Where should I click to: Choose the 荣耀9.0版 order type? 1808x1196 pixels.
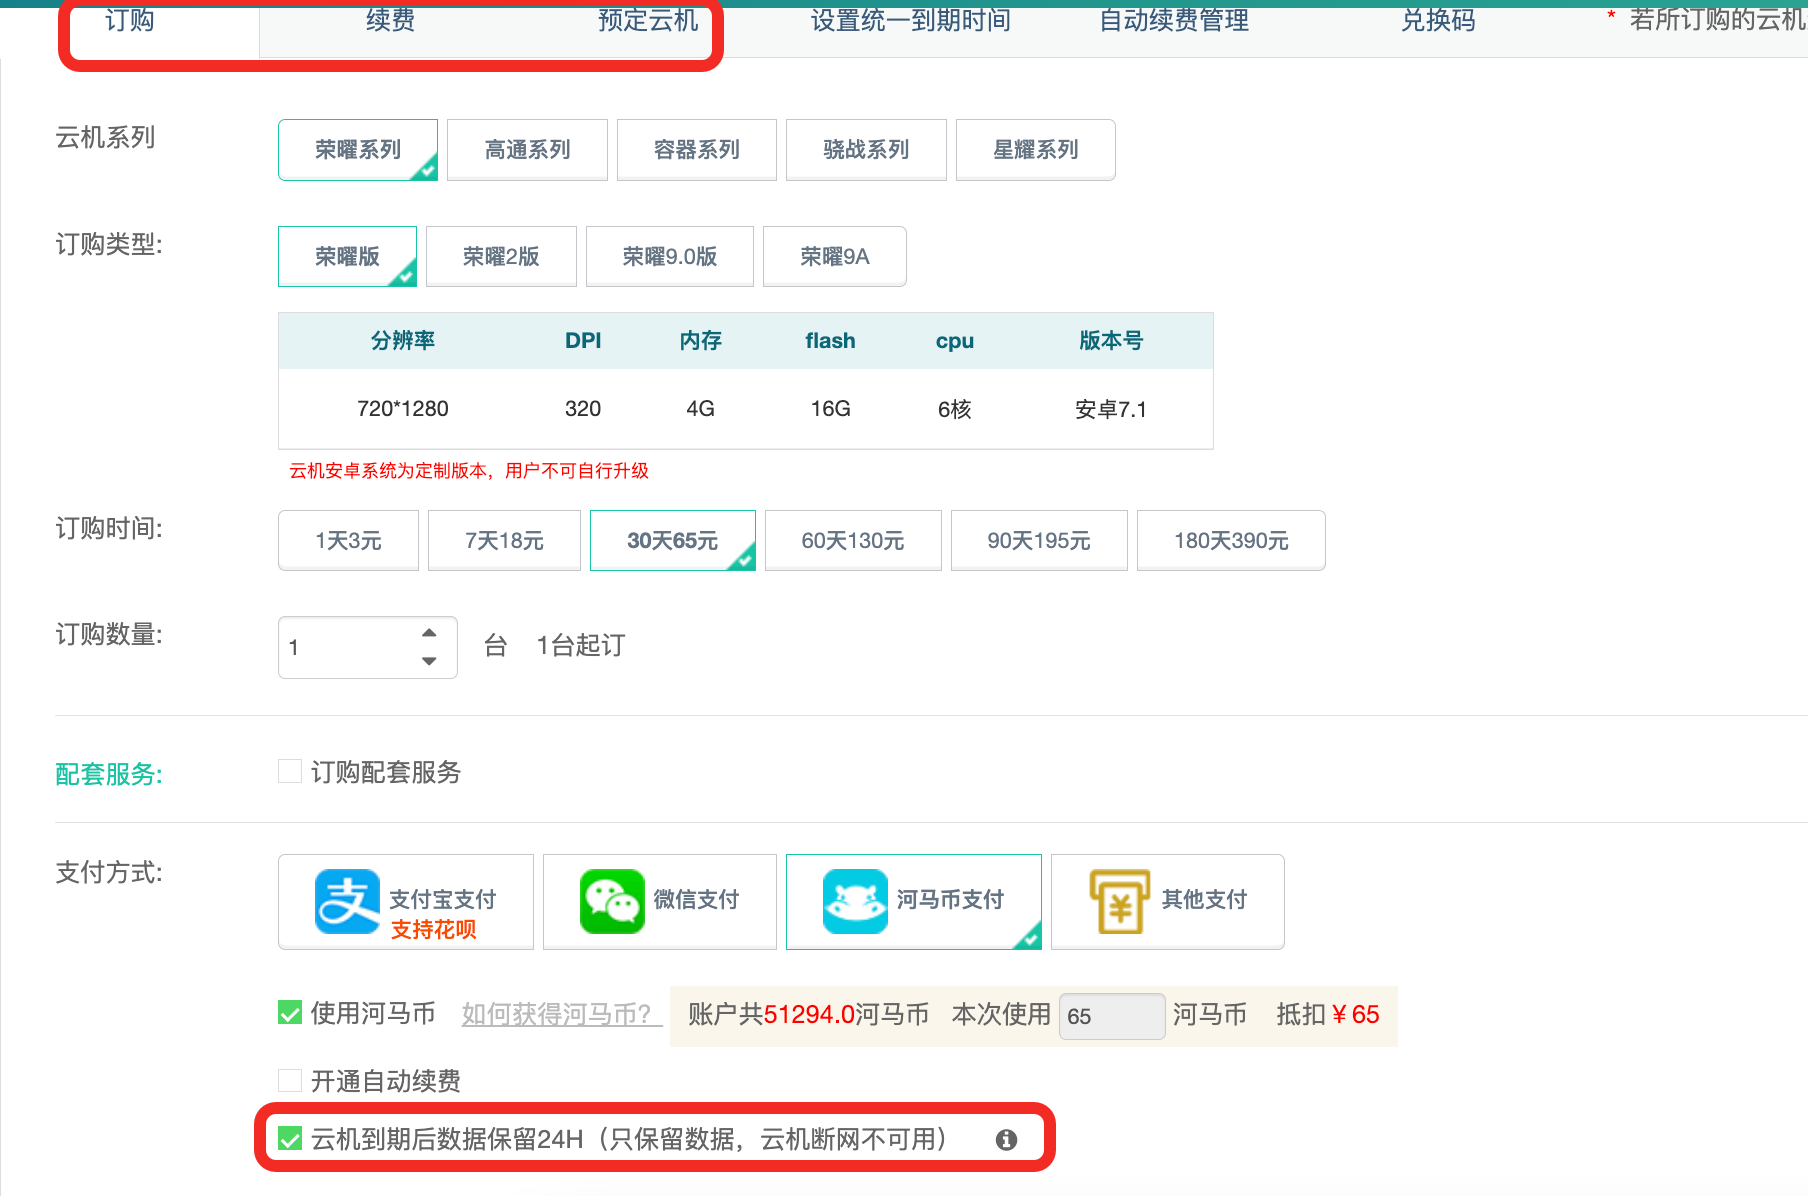(x=669, y=257)
